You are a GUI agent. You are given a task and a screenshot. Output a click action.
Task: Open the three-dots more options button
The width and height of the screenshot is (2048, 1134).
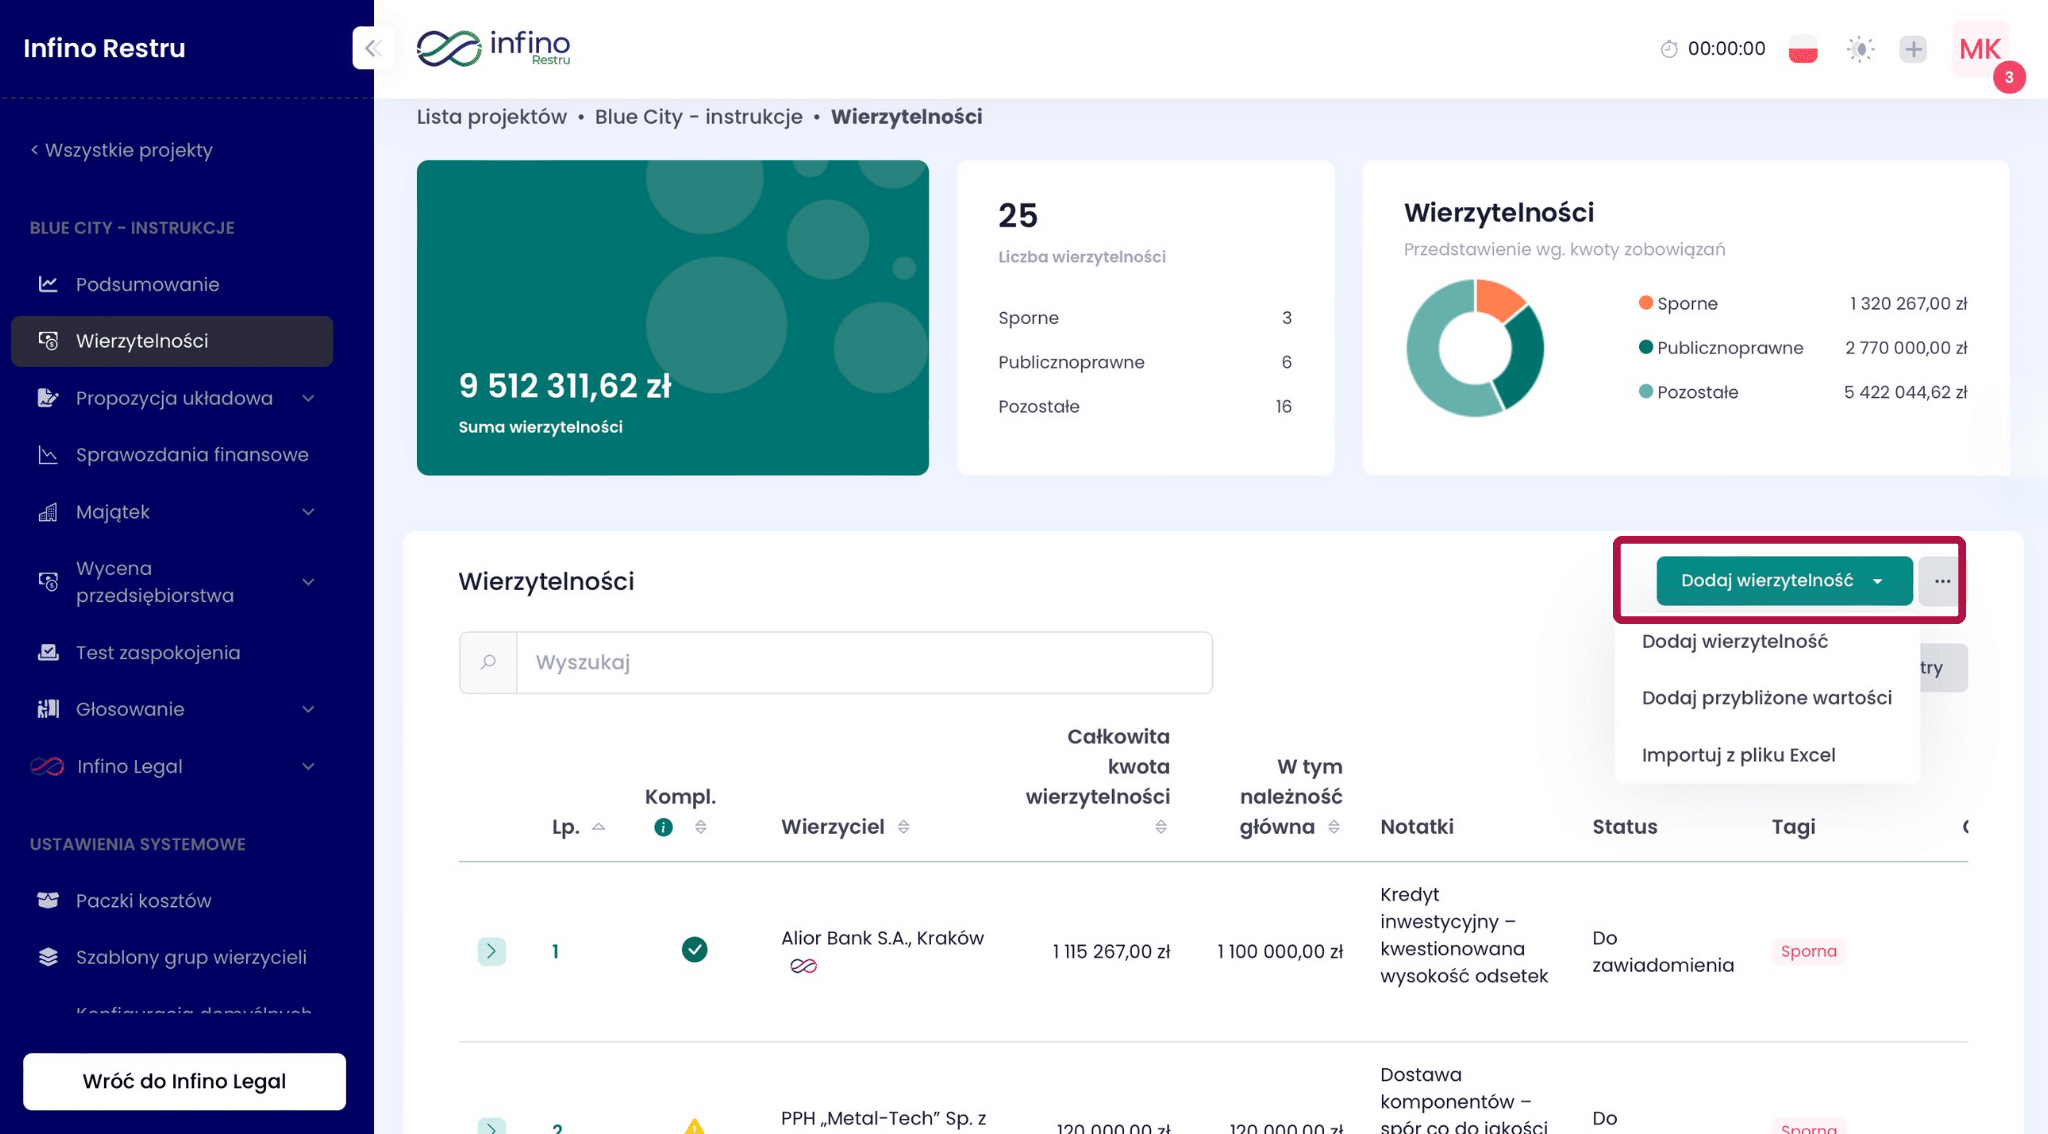coord(1942,581)
